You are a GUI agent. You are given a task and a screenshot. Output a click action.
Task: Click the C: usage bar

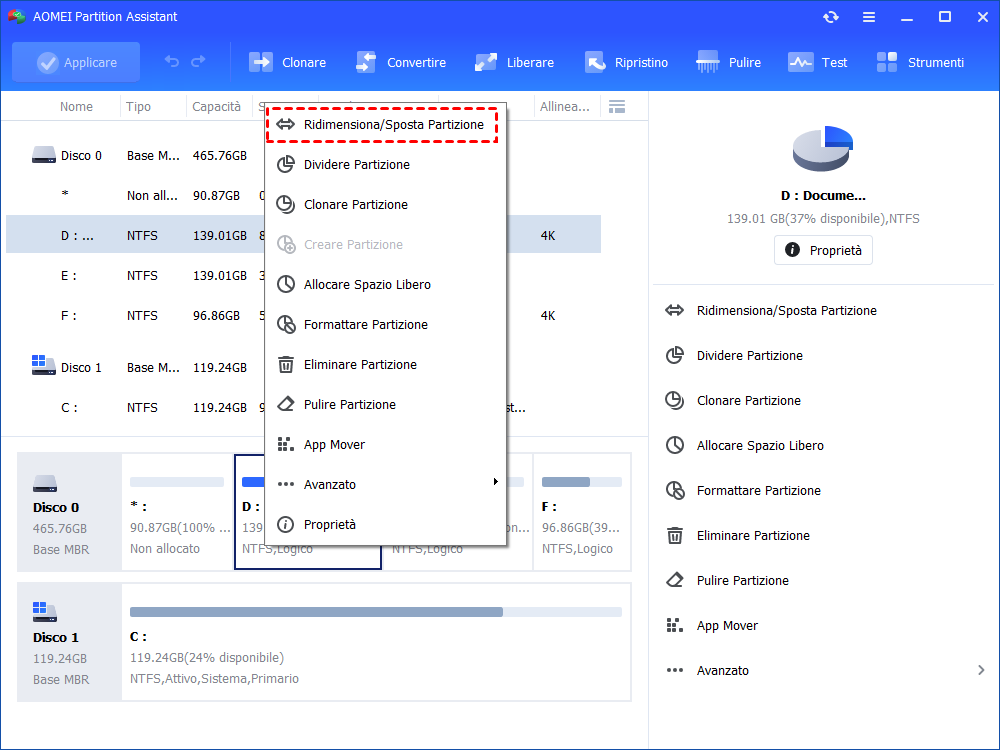(x=376, y=612)
